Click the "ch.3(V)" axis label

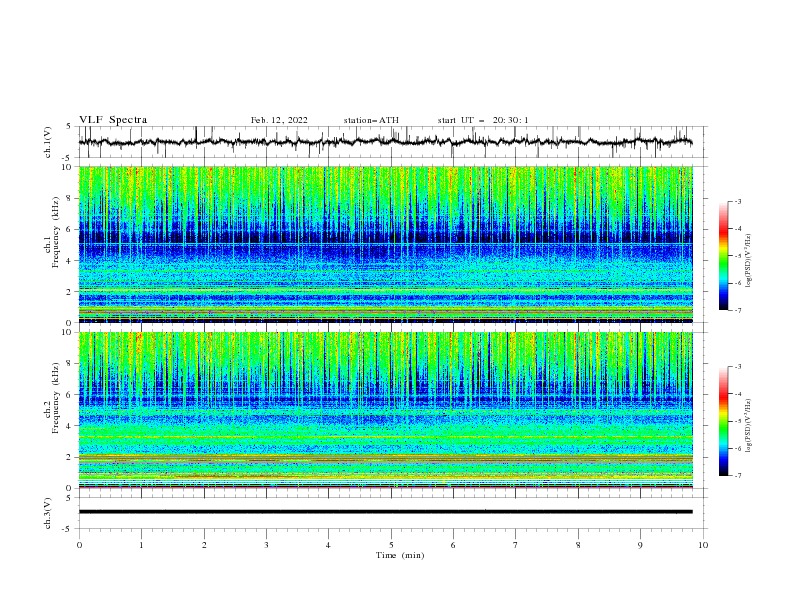click(x=48, y=513)
